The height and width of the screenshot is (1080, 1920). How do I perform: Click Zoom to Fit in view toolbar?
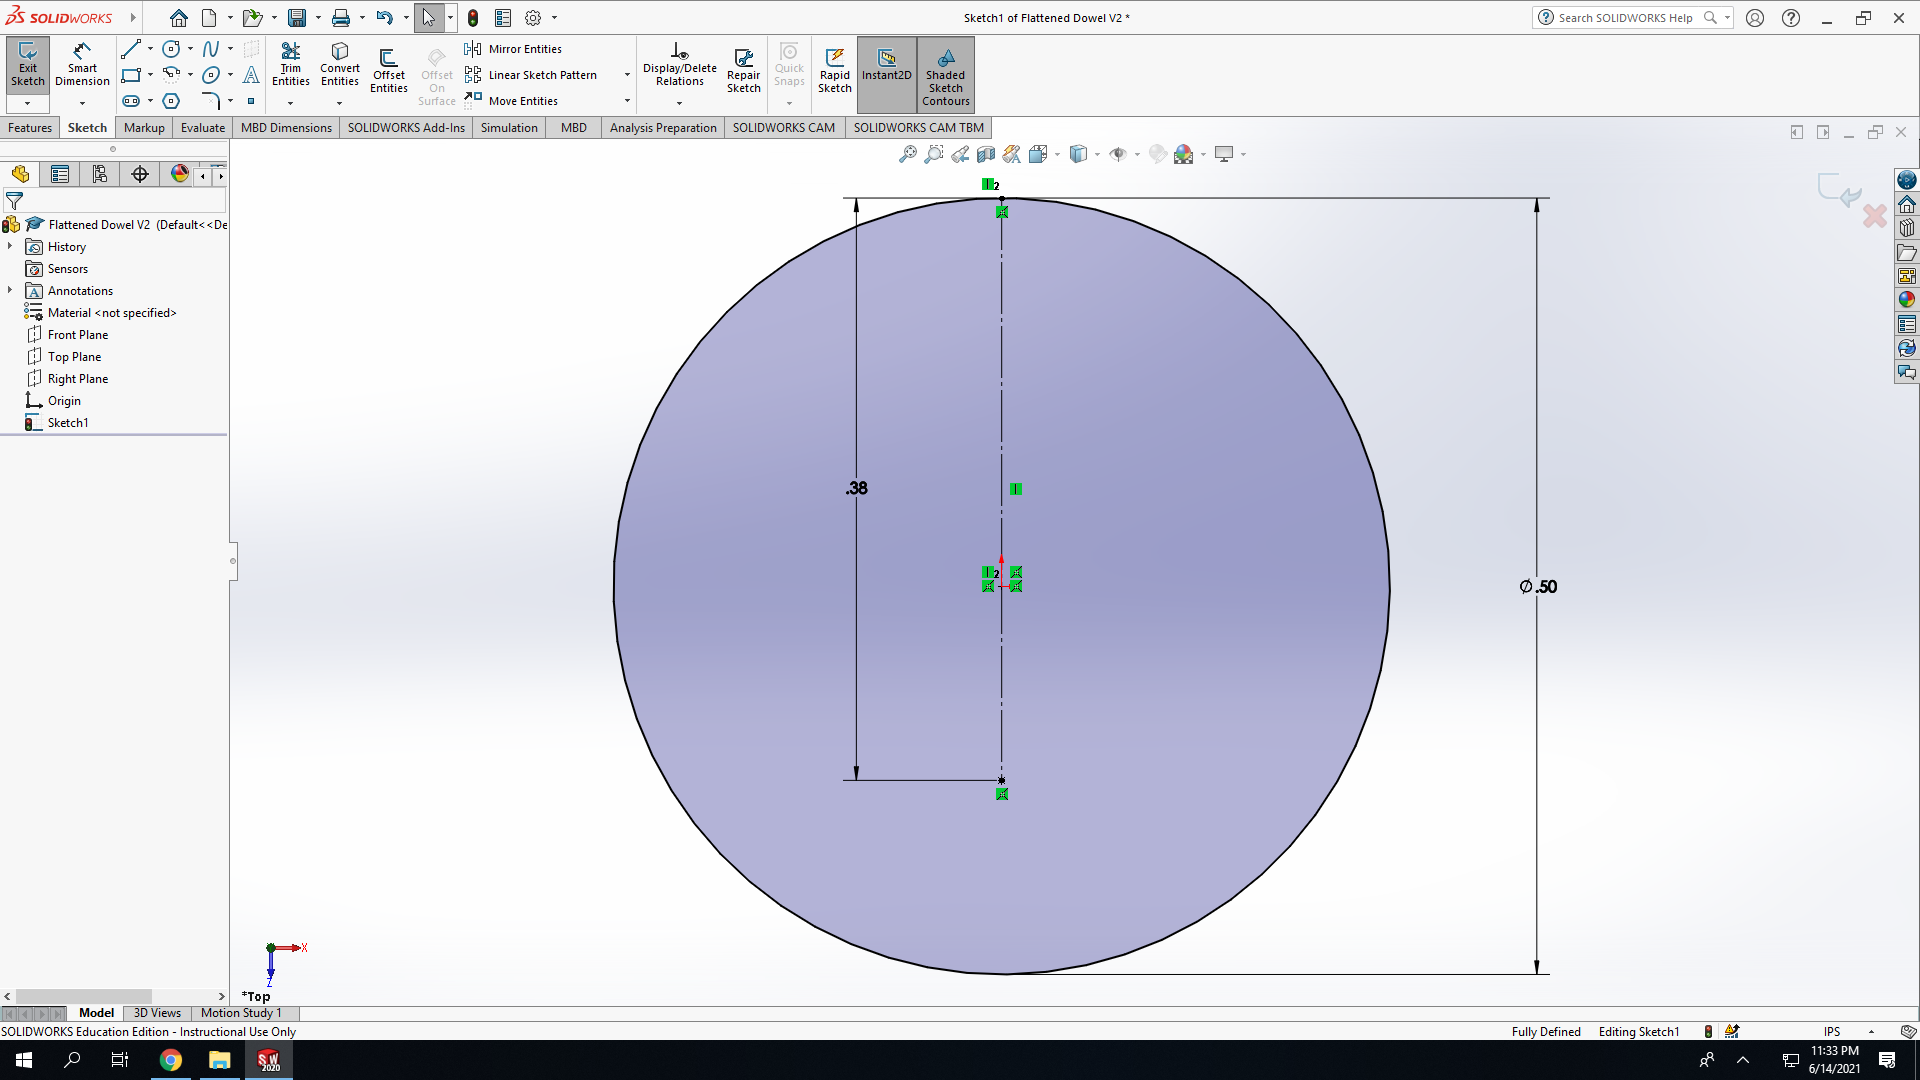click(908, 154)
